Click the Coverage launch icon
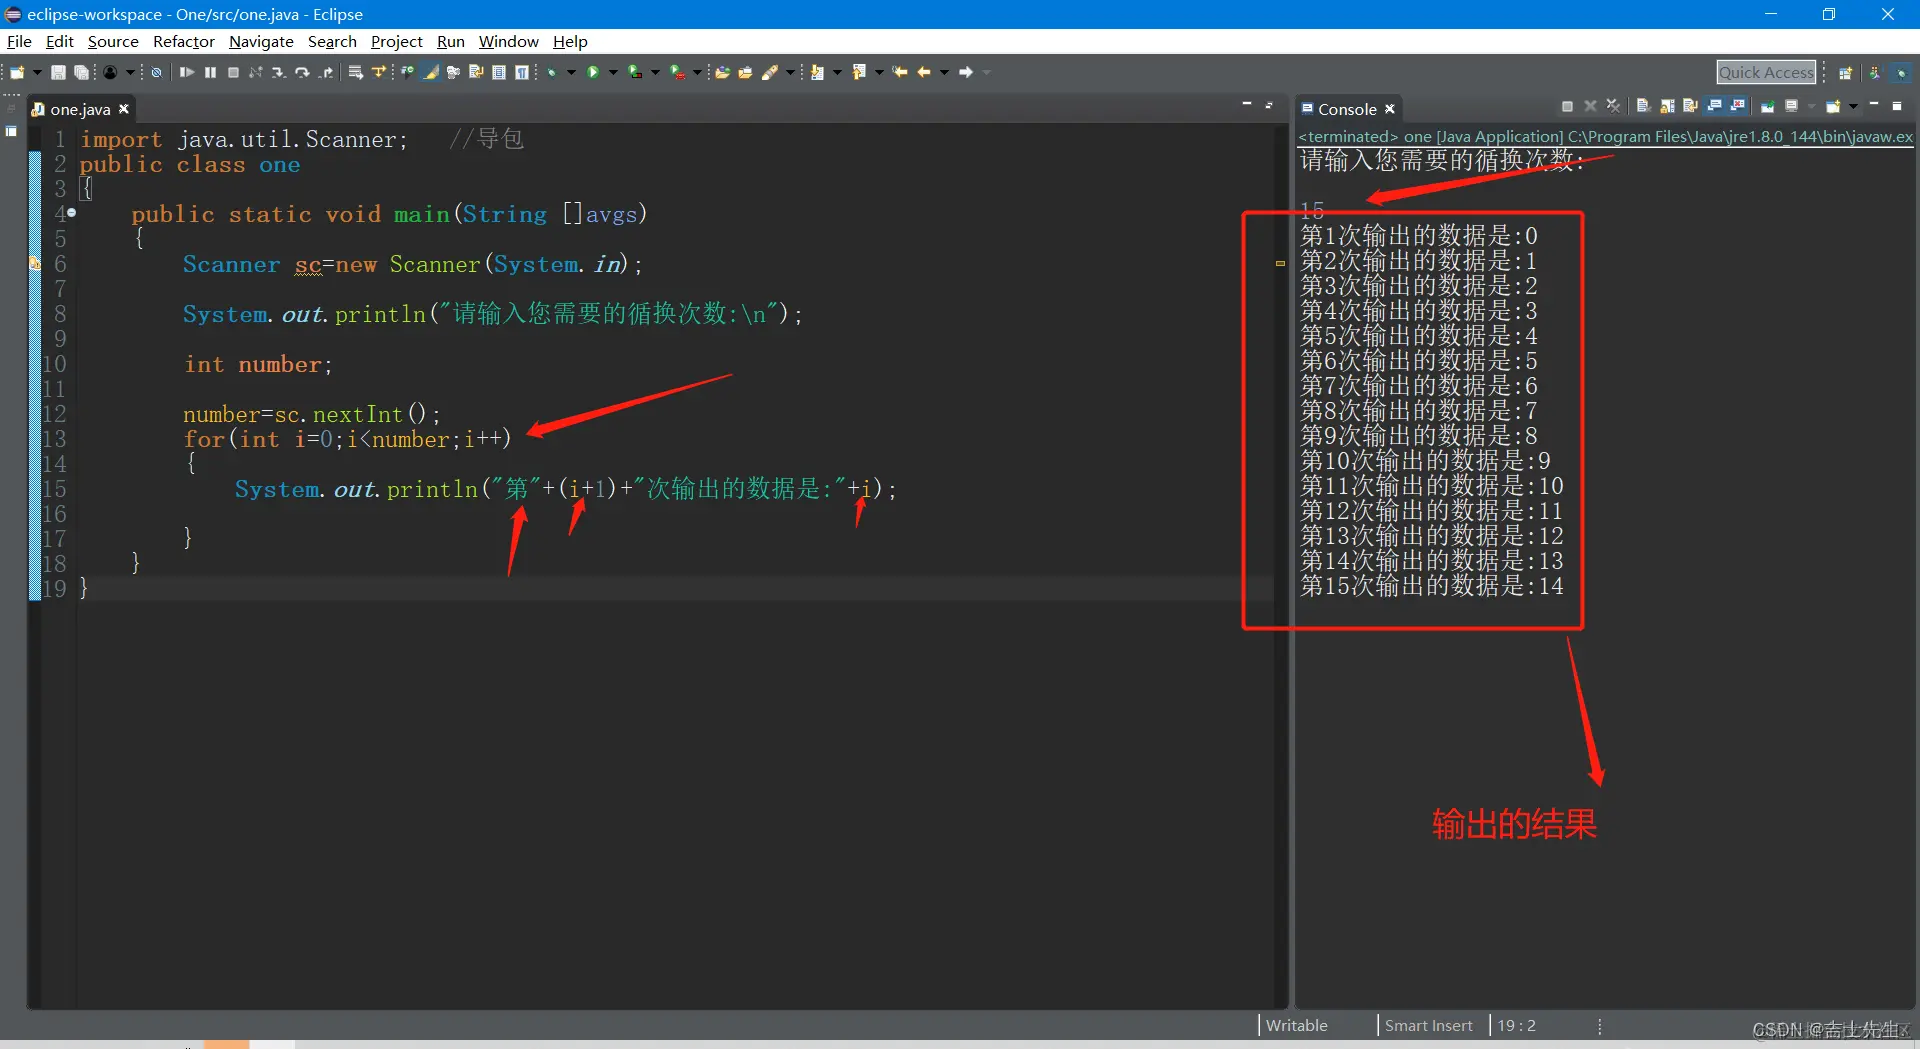Viewport: 1920px width, 1049px height. point(635,72)
